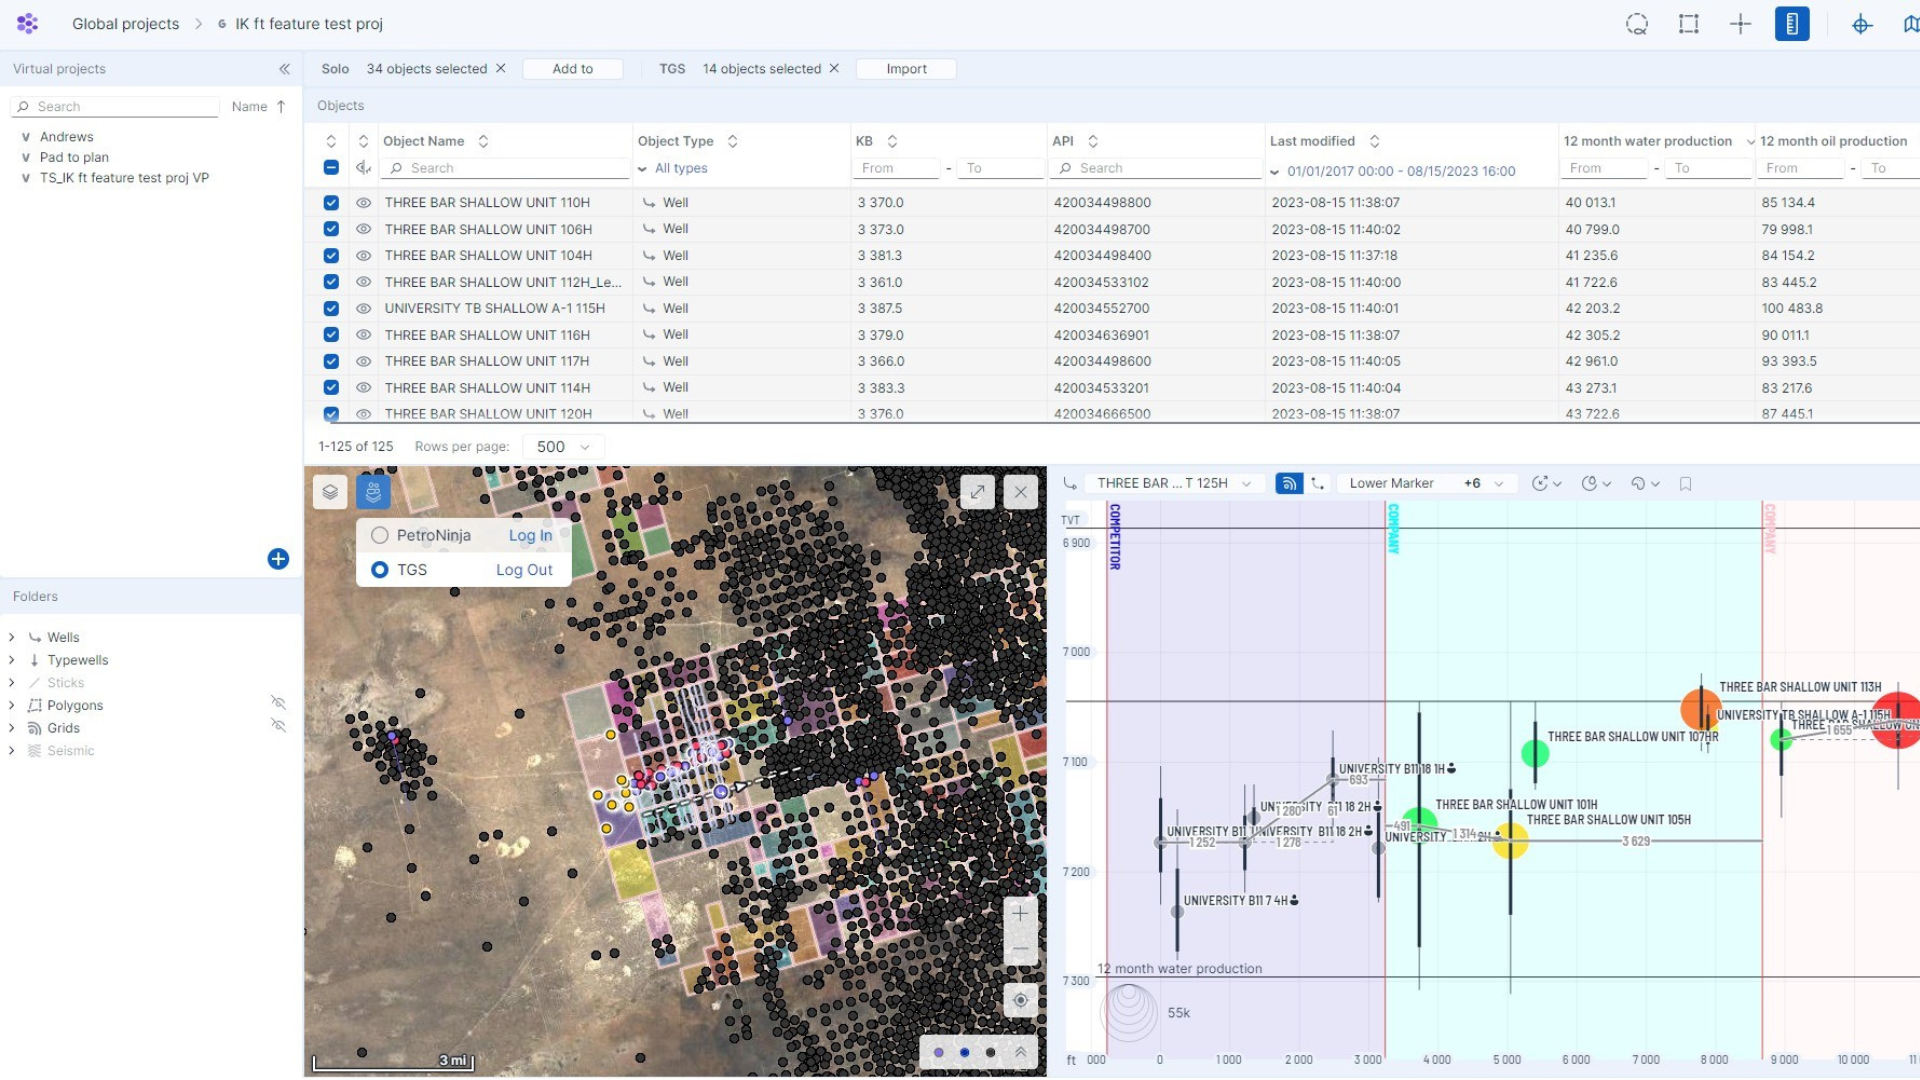Image resolution: width=1920 pixels, height=1080 pixels.
Task: Click the grid/table layout icon top right
Action: (x=1689, y=22)
